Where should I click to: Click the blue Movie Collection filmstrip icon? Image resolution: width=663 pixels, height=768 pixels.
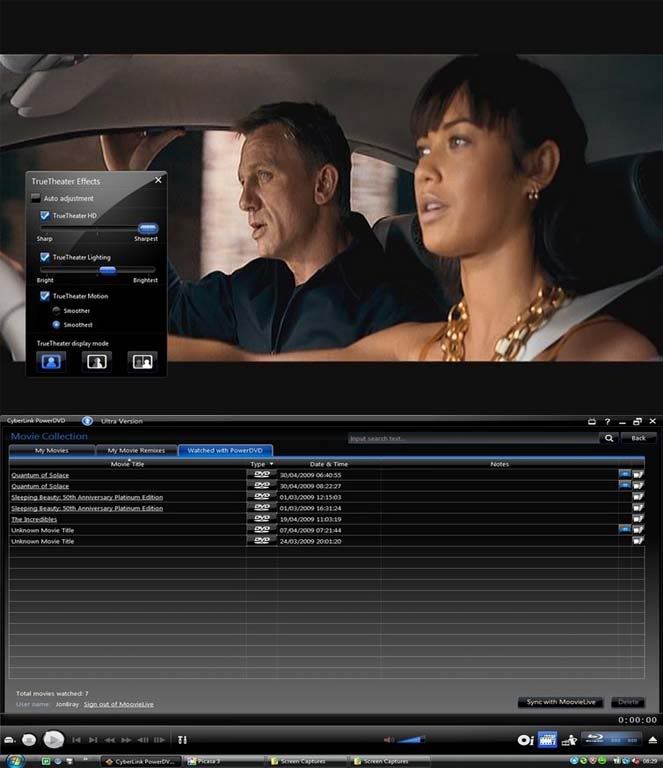tap(547, 740)
